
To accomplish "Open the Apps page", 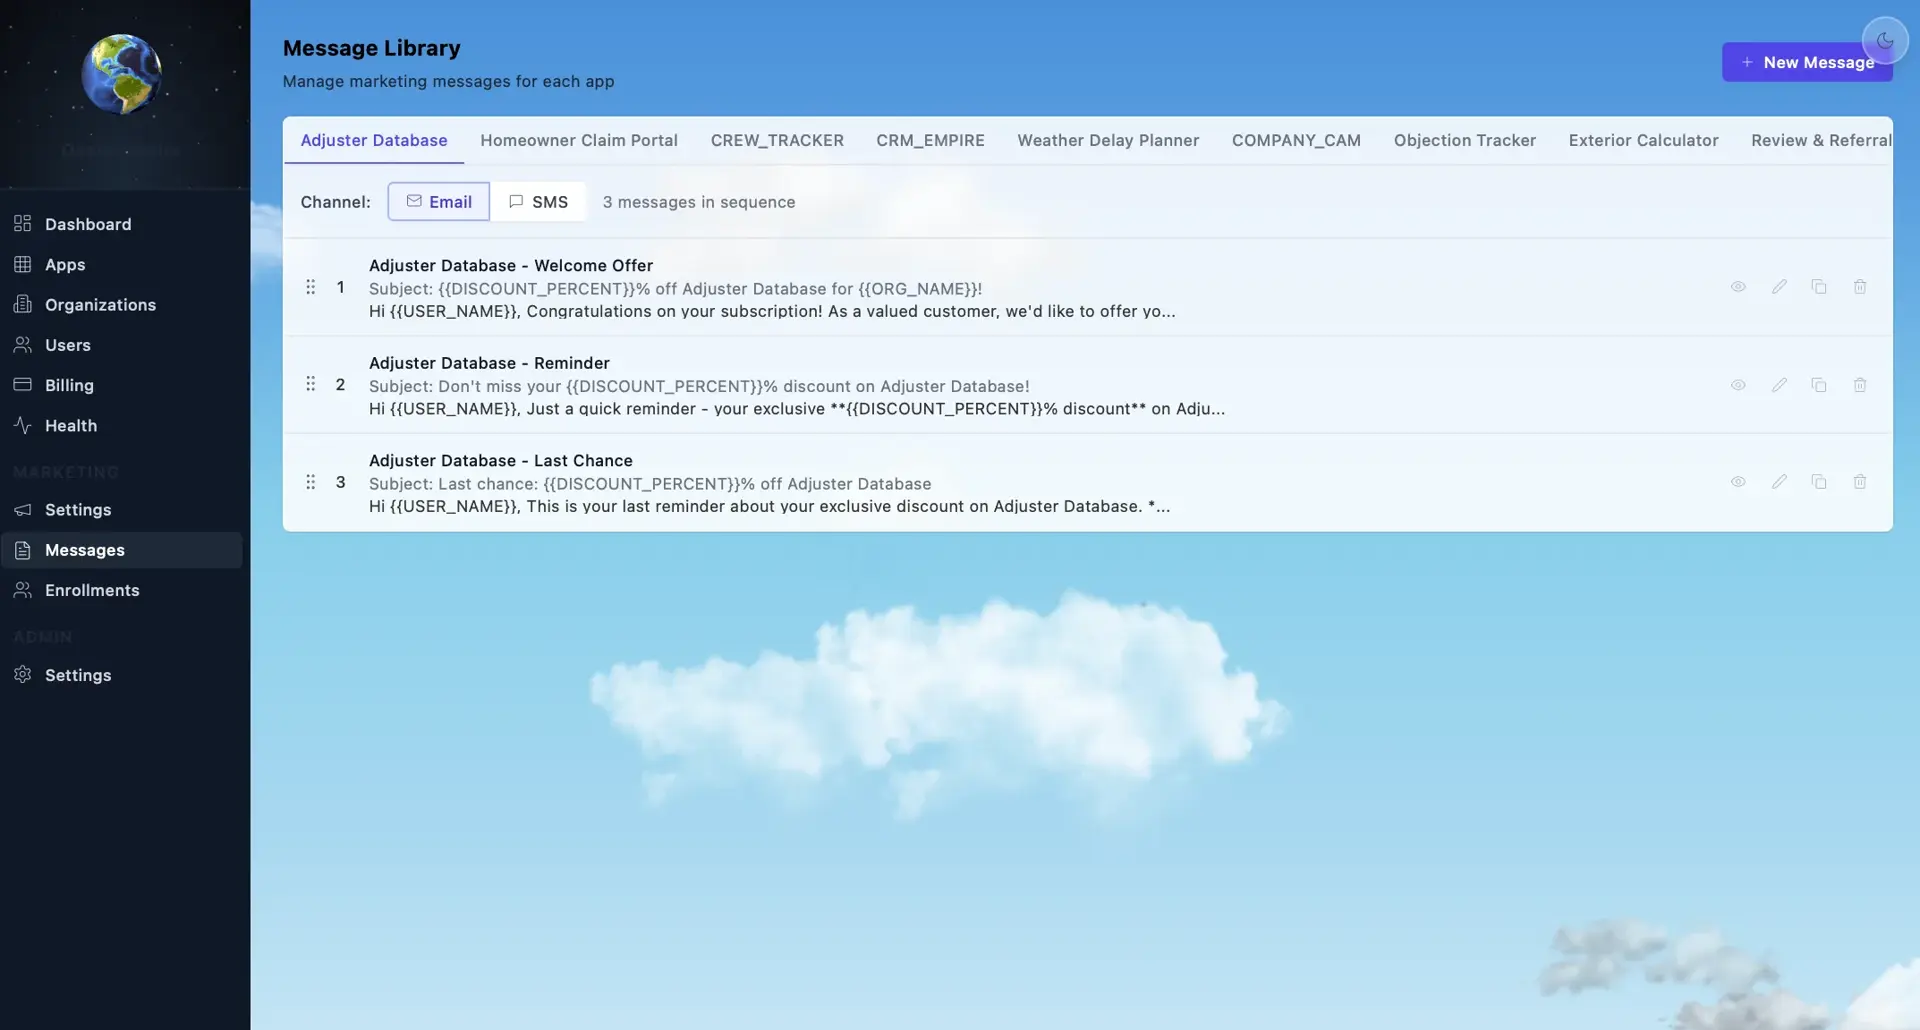I will (x=65, y=264).
